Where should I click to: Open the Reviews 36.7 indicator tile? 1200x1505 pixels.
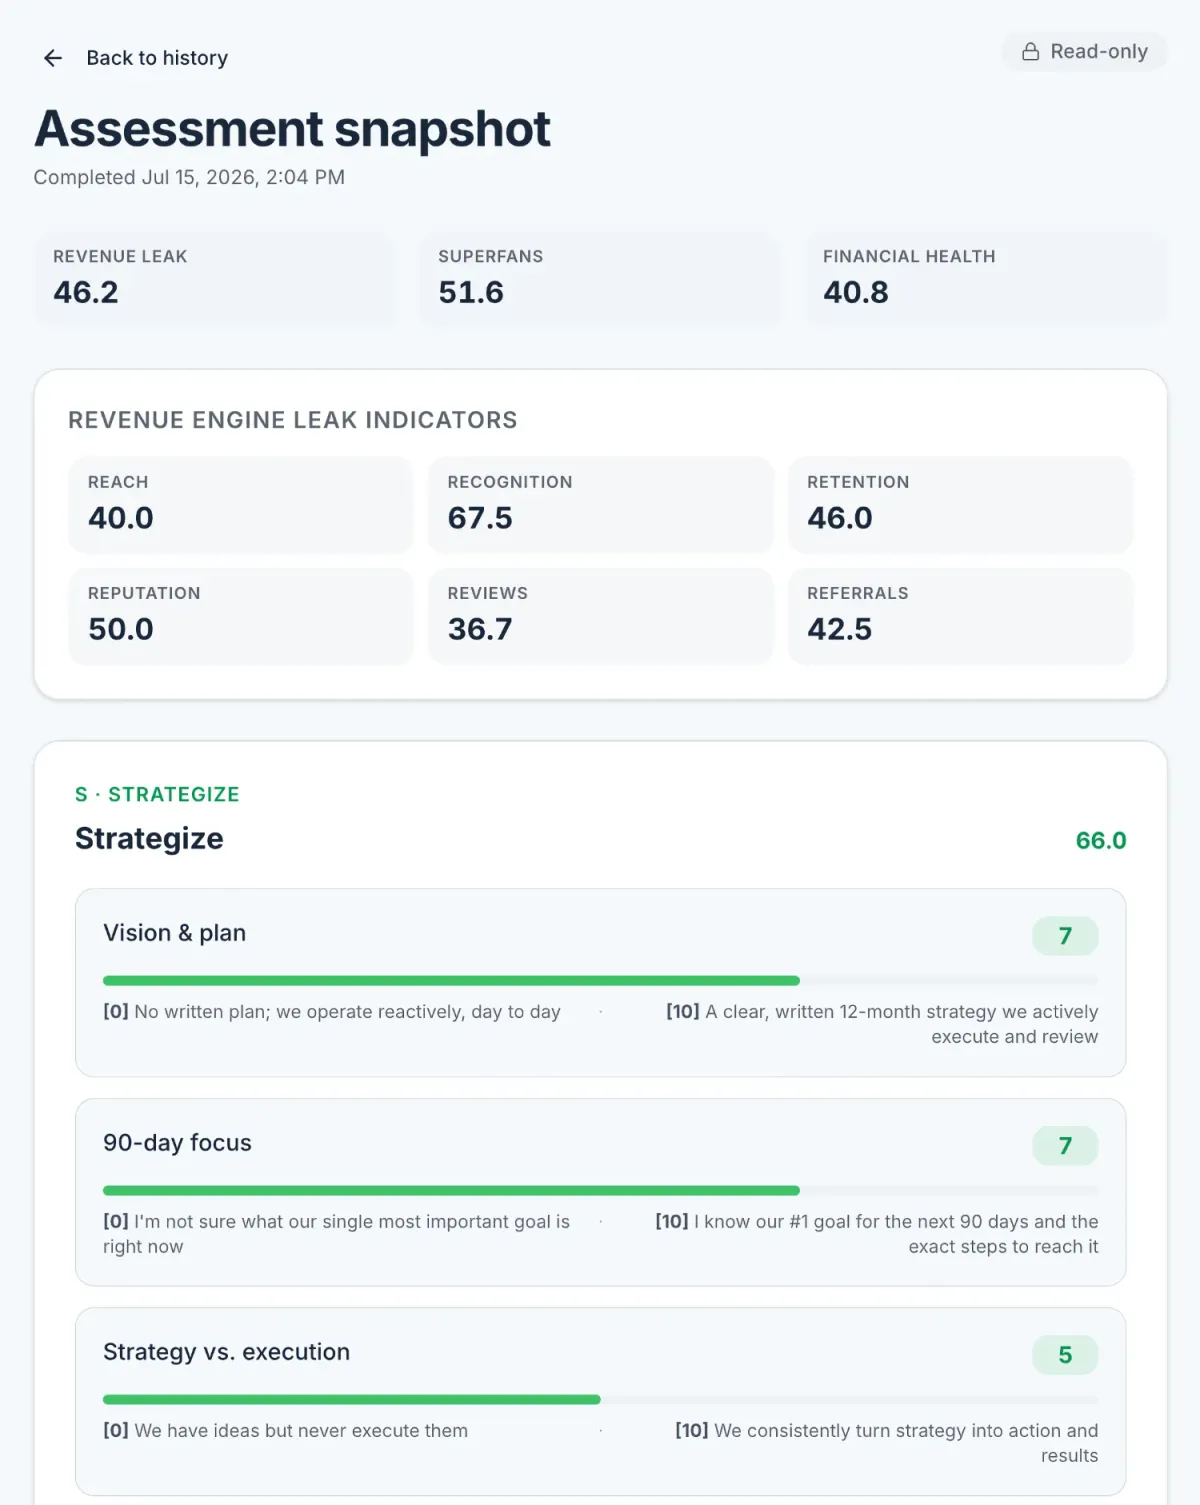[600, 616]
